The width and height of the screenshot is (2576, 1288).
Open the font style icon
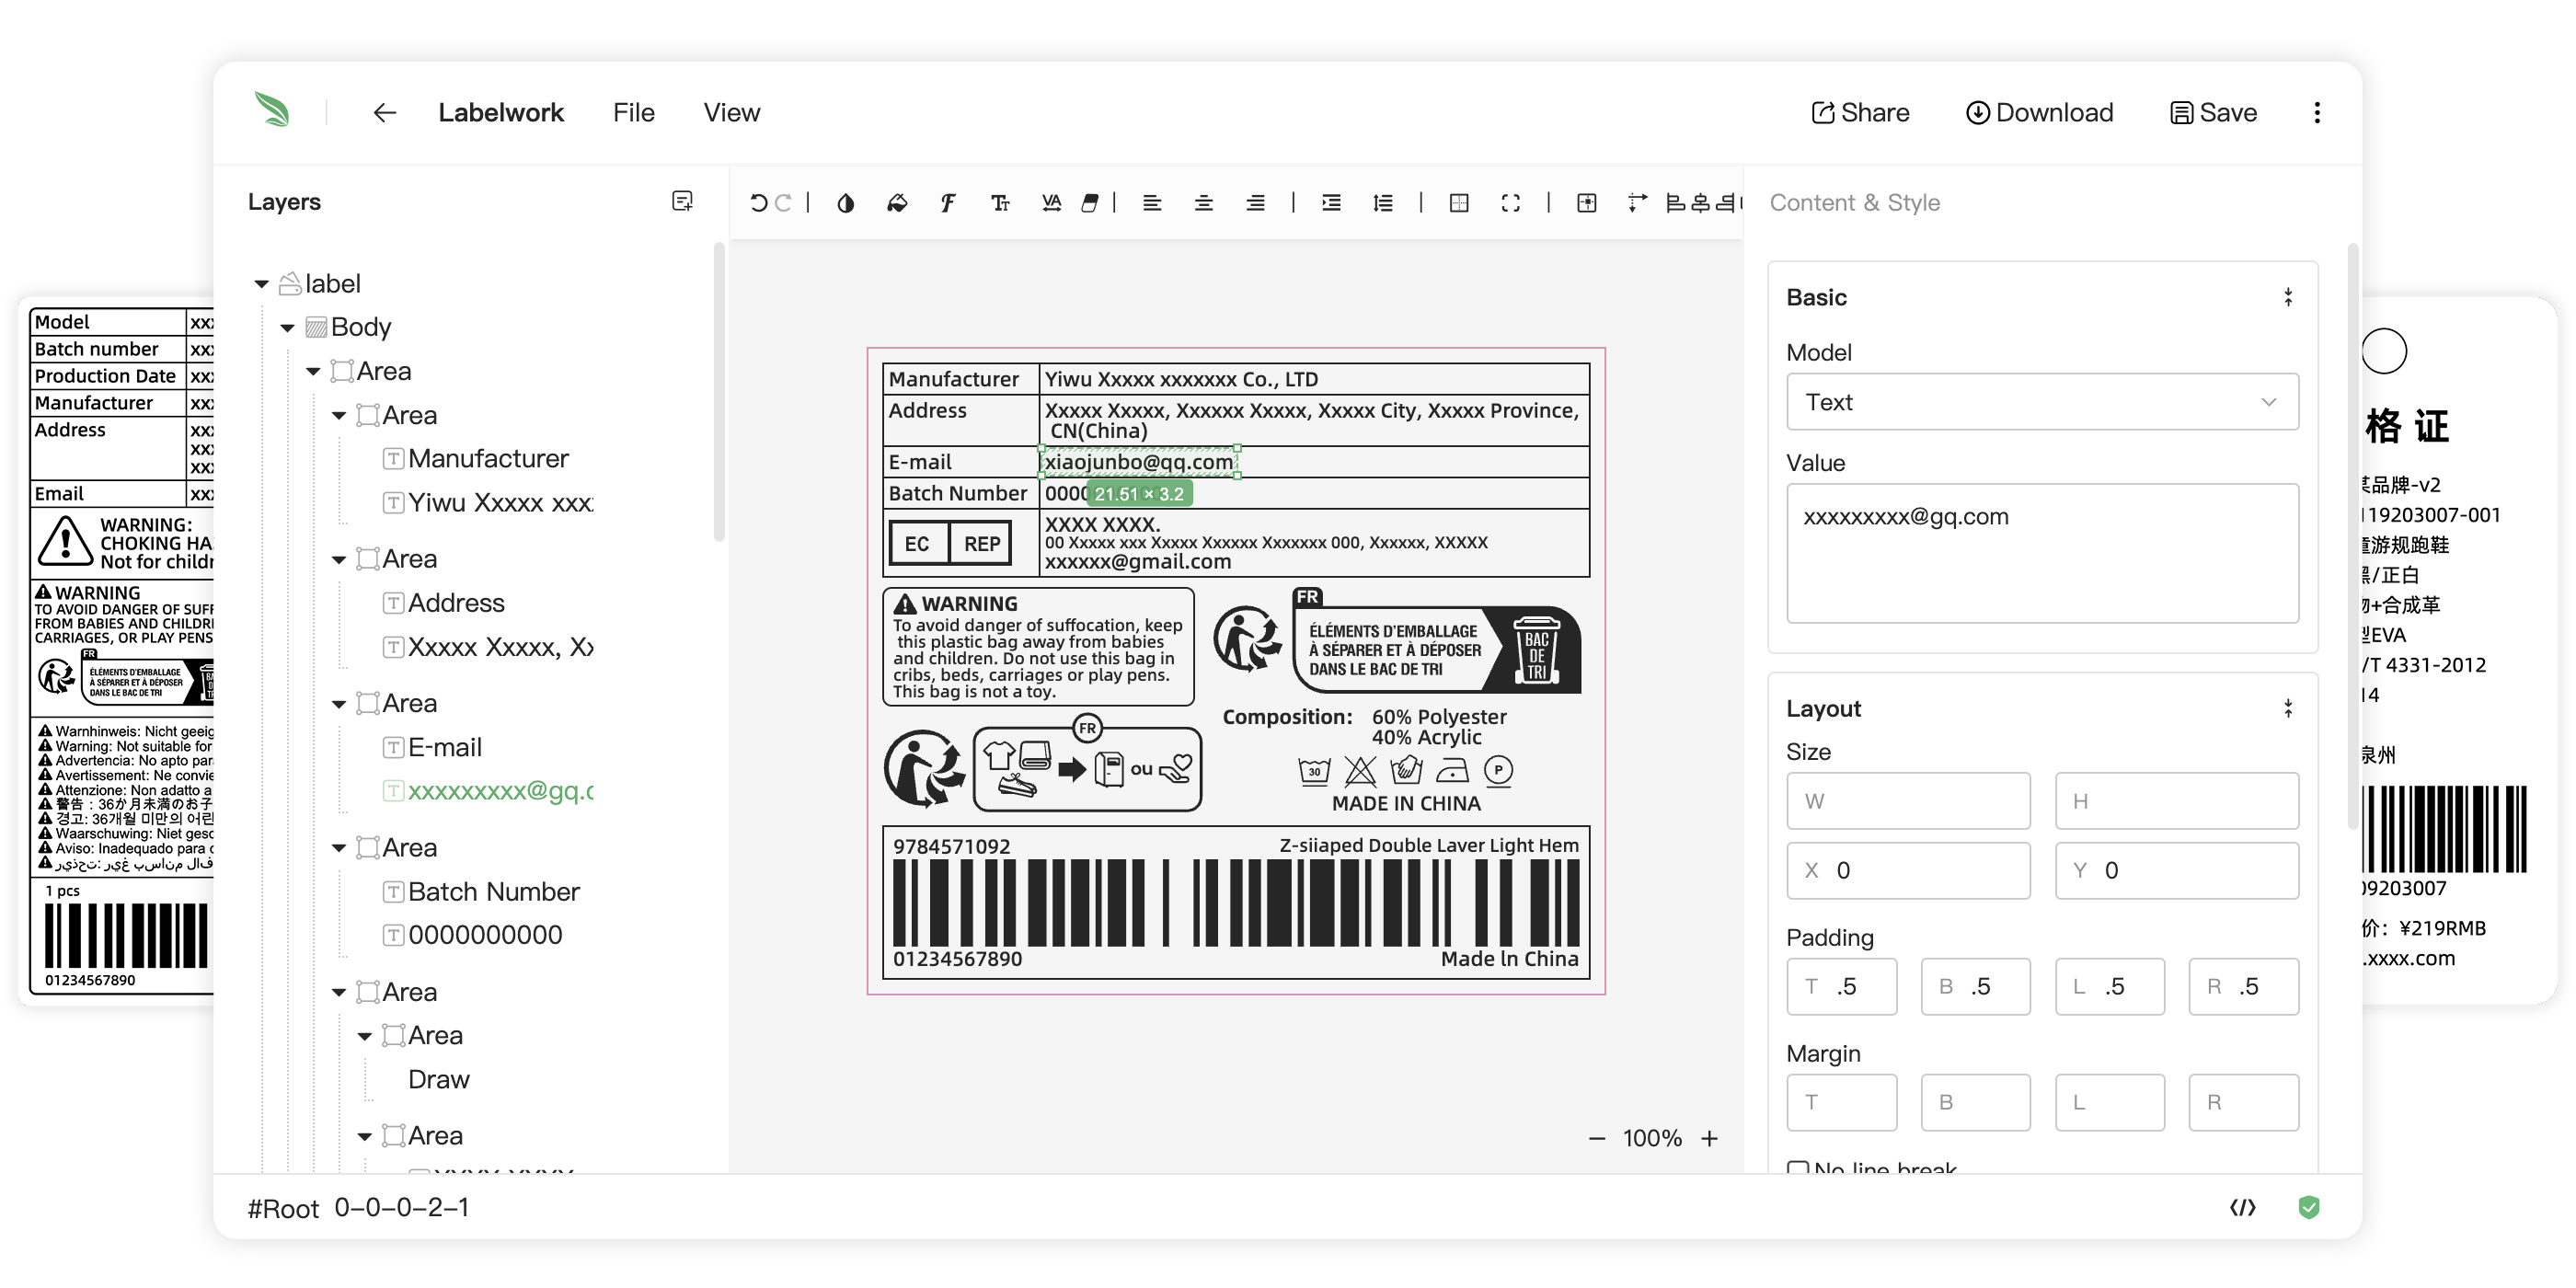947,203
